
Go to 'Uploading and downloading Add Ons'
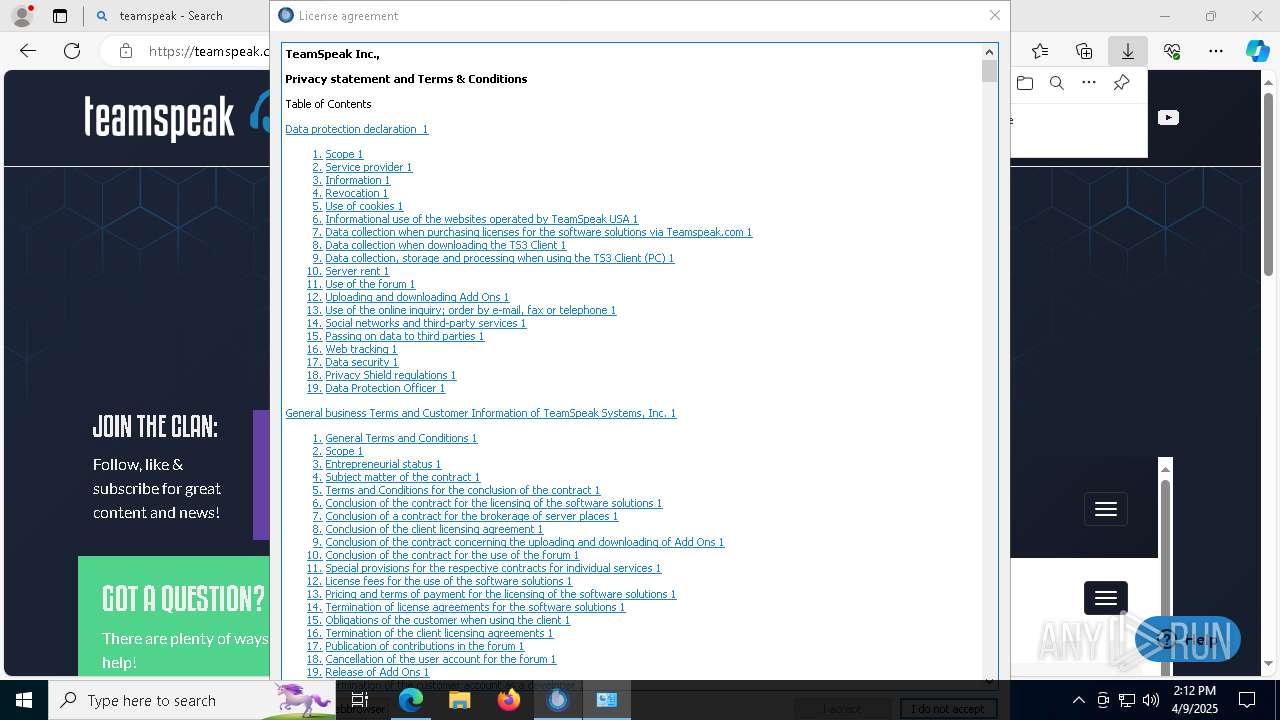(417, 297)
